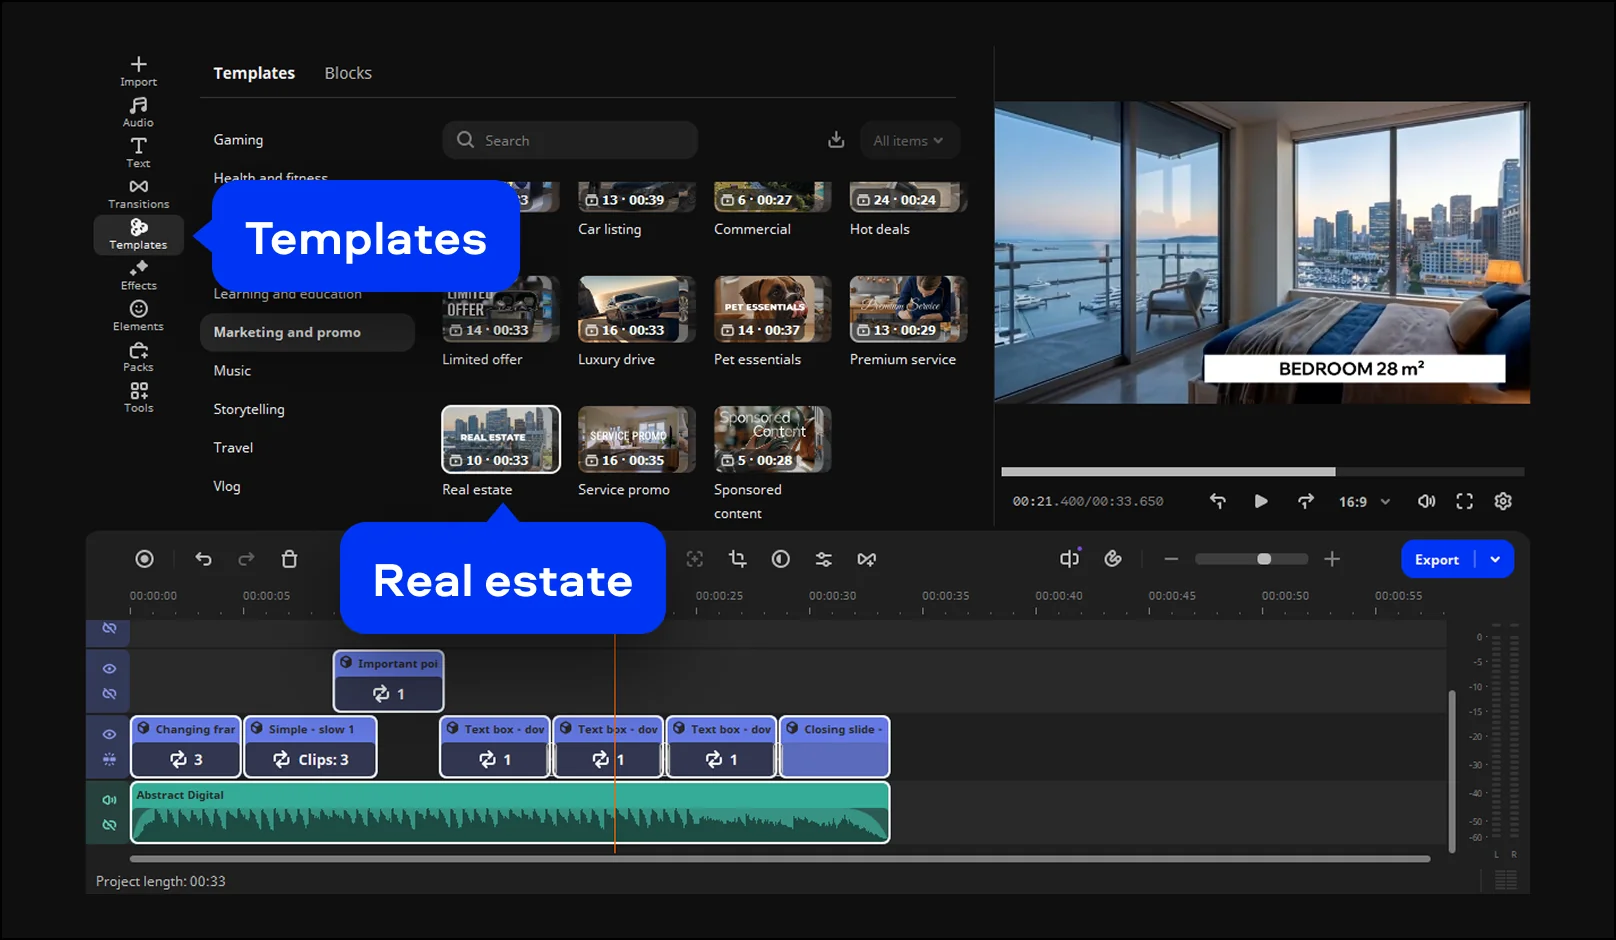Click the download templates icon
Screen dimensions: 1616x940
836,140
